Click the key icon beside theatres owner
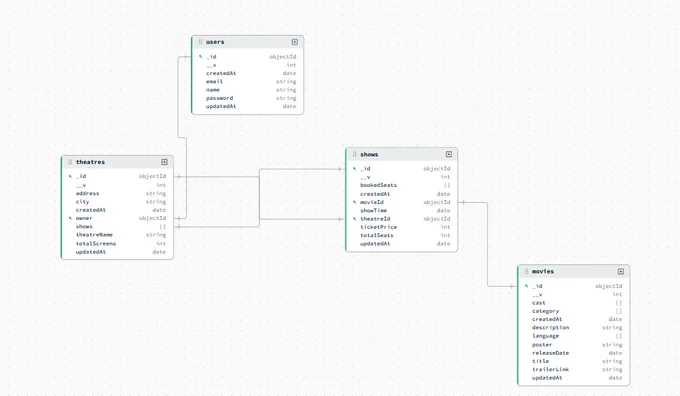The height and width of the screenshot is (396, 680). pyautogui.click(x=70, y=218)
